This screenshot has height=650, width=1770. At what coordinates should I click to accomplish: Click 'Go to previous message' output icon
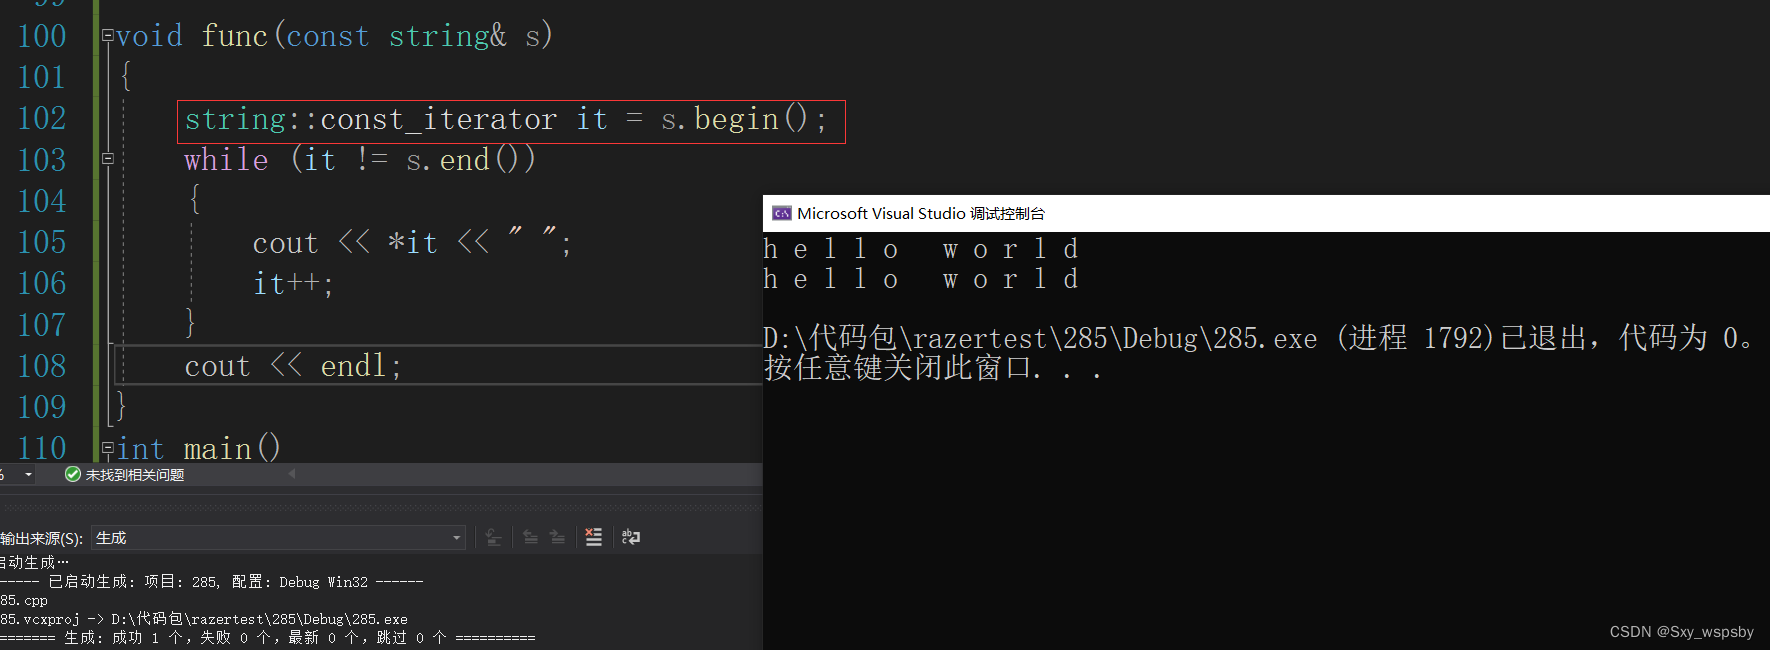tap(530, 537)
